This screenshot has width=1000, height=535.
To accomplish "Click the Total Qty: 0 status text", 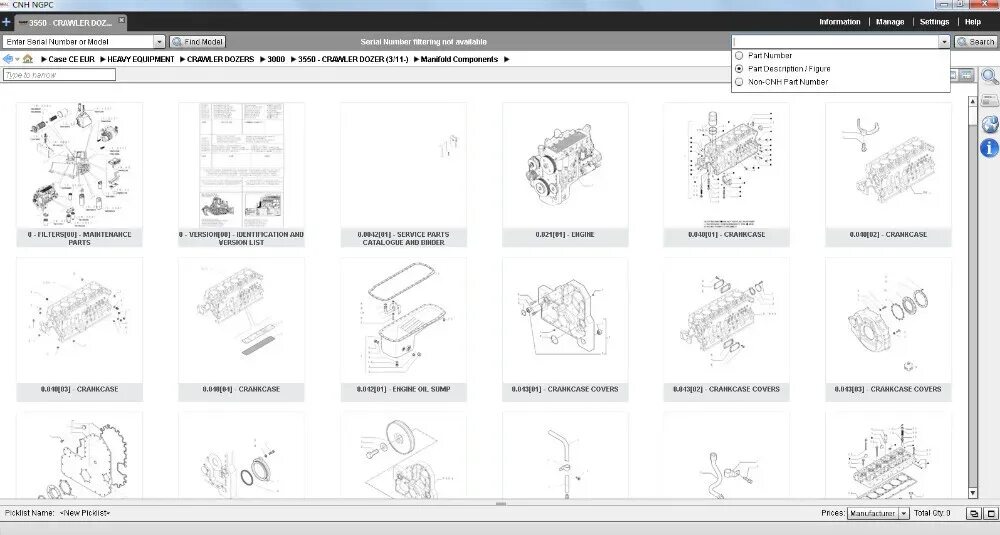I will pos(932,513).
